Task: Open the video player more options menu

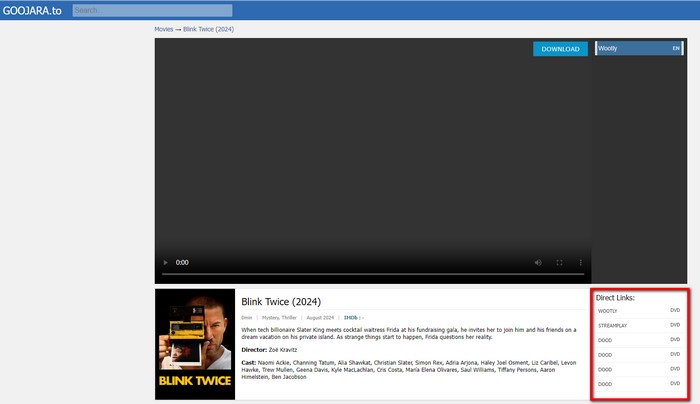Action: click(580, 262)
